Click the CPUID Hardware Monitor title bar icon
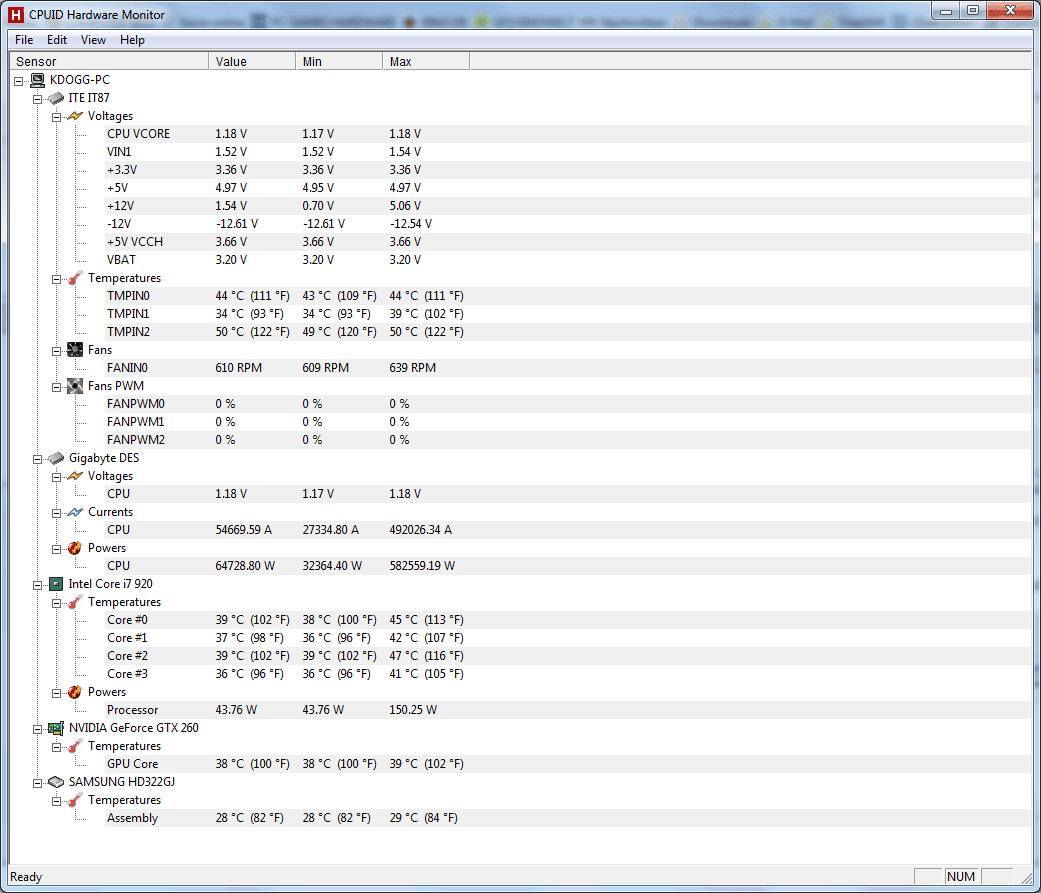The height and width of the screenshot is (893, 1041). click(x=15, y=15)
